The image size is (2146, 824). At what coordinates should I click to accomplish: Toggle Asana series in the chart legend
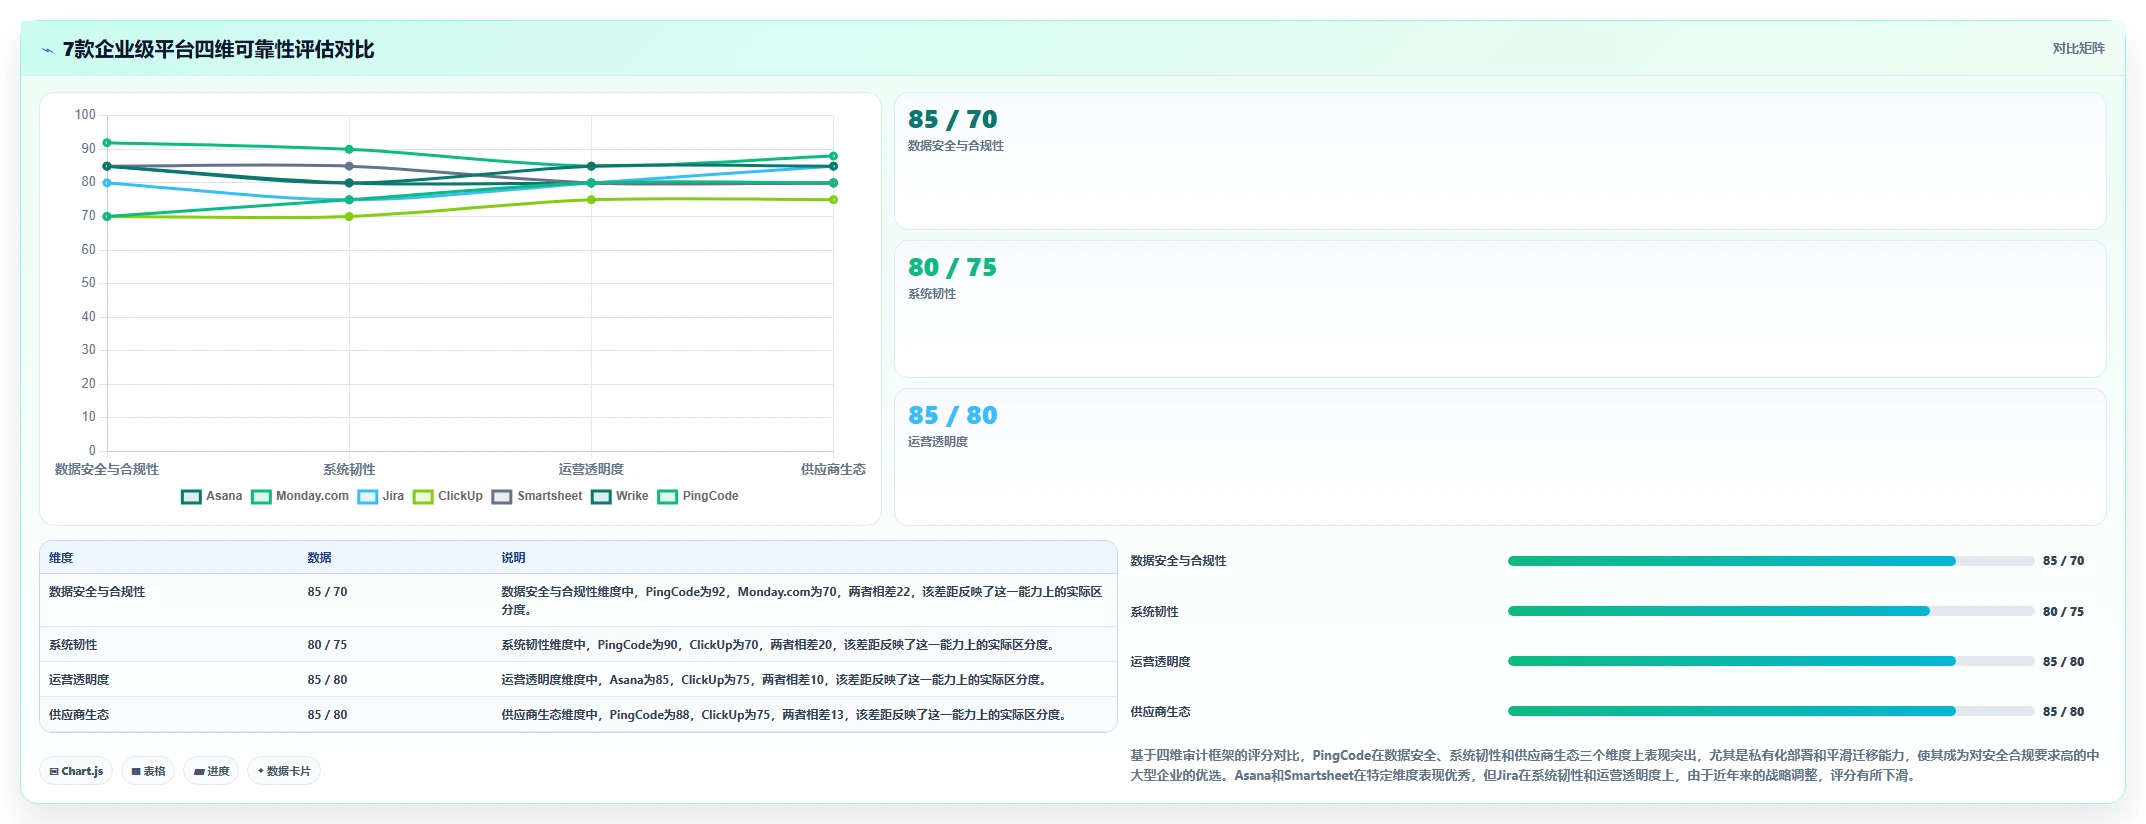click(x=212, y=496)
